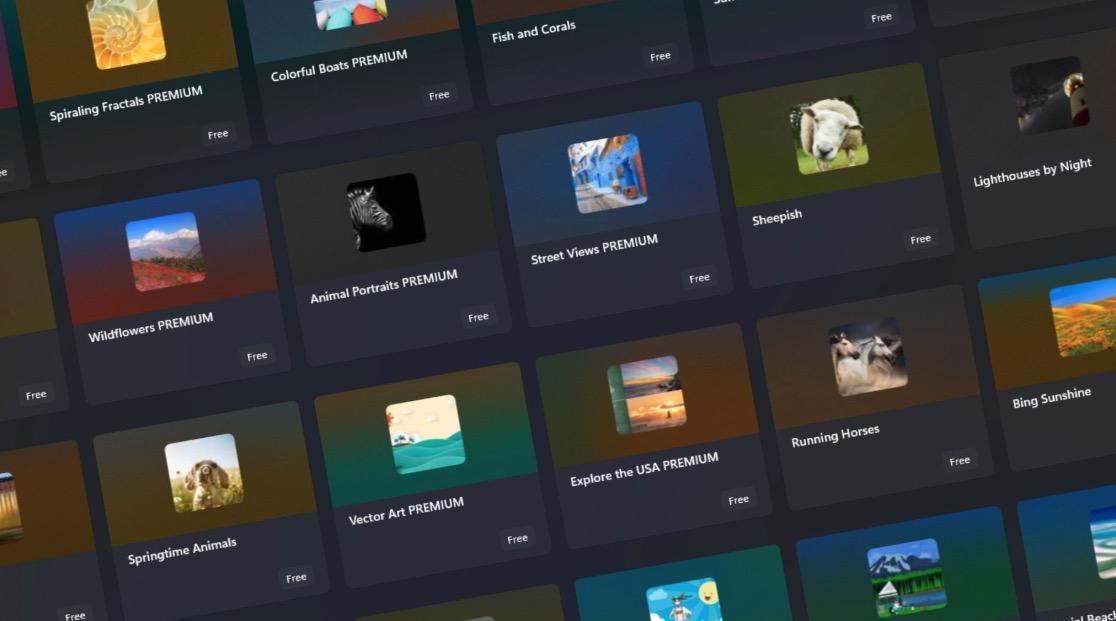Open the Wildflowers PREMIUM theme
Viewport: 1116px width, 621px height.
point(163,253)
